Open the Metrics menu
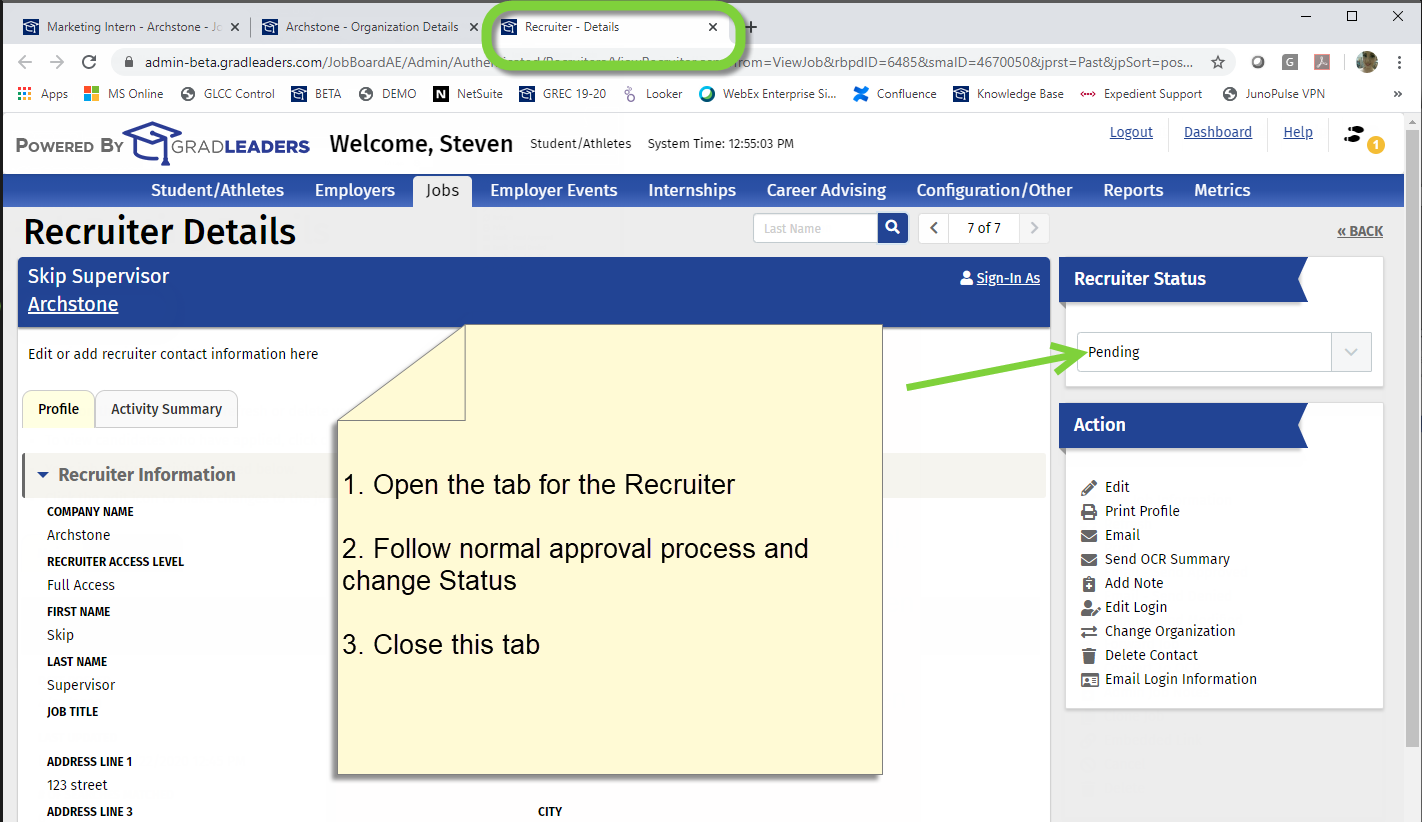The height and width of the screenshot is (822, 1422). coord(1222,190)
